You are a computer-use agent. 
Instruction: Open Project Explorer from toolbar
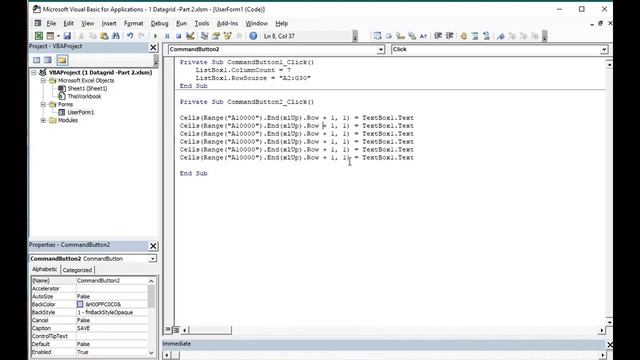click(x=204, y=36)
